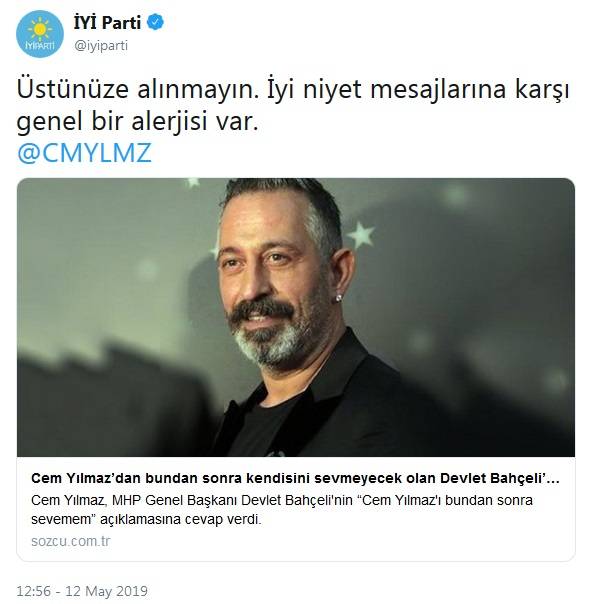
Task: Click the sun logo in the avatar
Action: [x=40, y=30]
